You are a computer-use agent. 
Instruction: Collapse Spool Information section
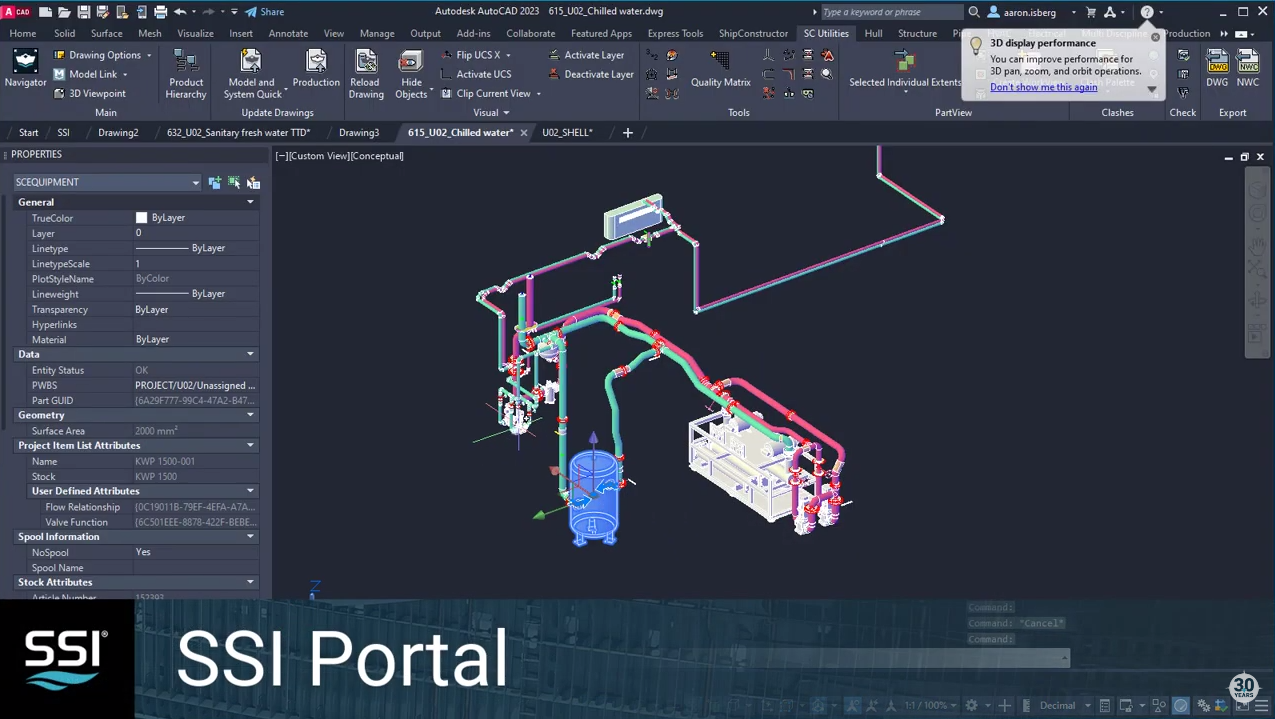(250, 537)
